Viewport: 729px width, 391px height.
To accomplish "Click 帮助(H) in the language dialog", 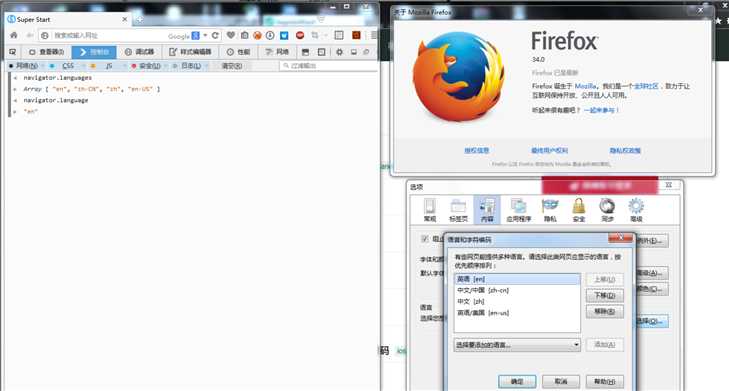I will click(x=604, y=381).
